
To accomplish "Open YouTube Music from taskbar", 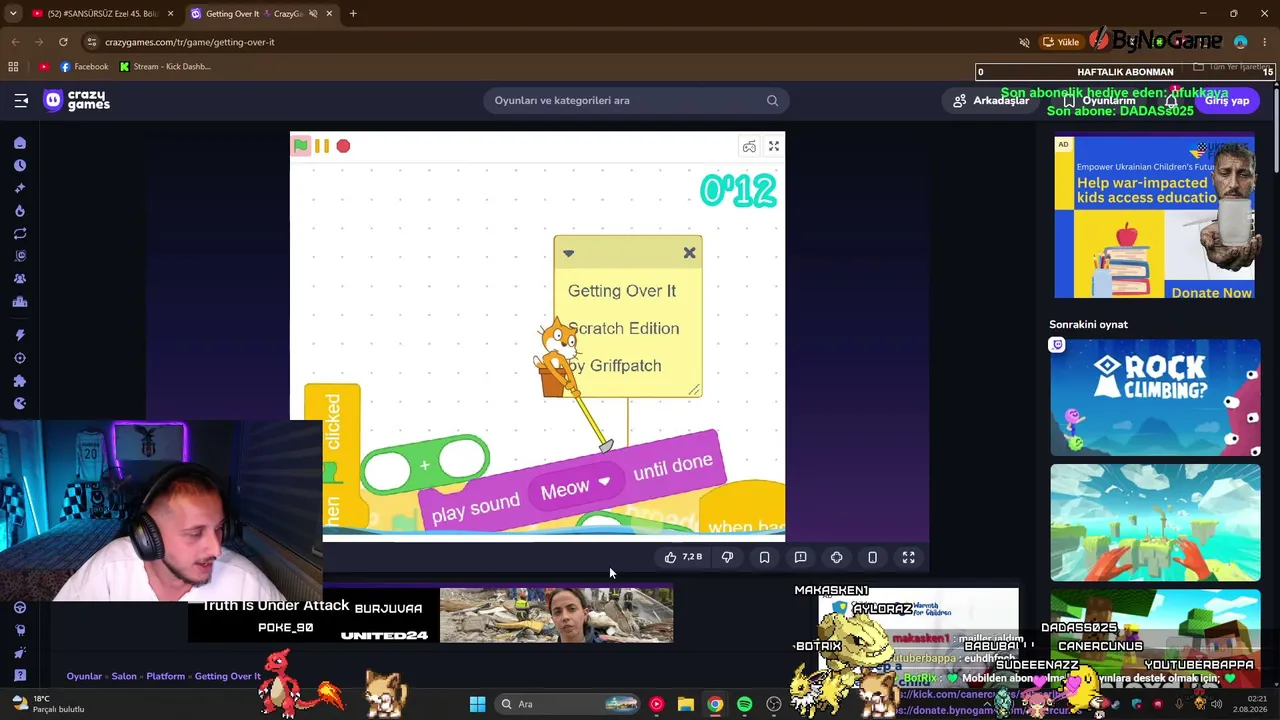I will click(x=656, y=704).
